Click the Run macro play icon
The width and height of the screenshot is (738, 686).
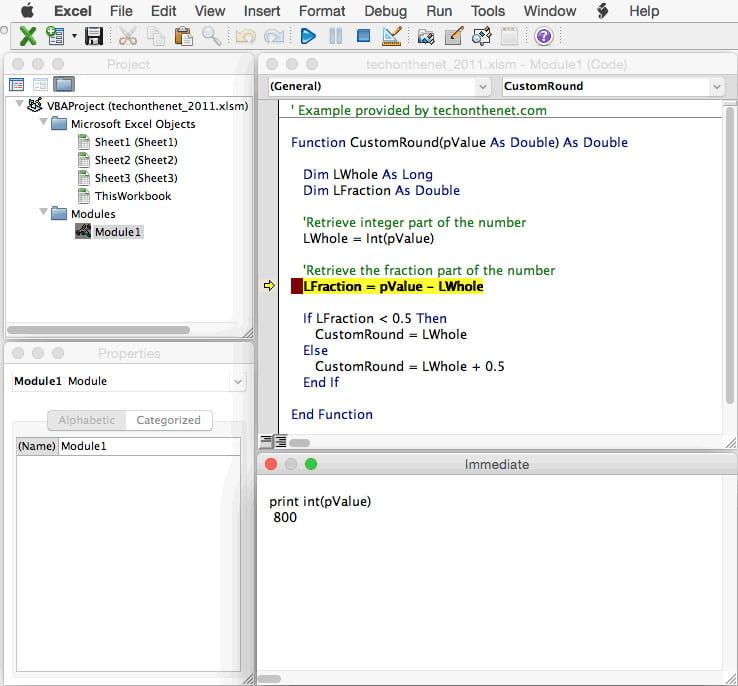pos(308,37)
